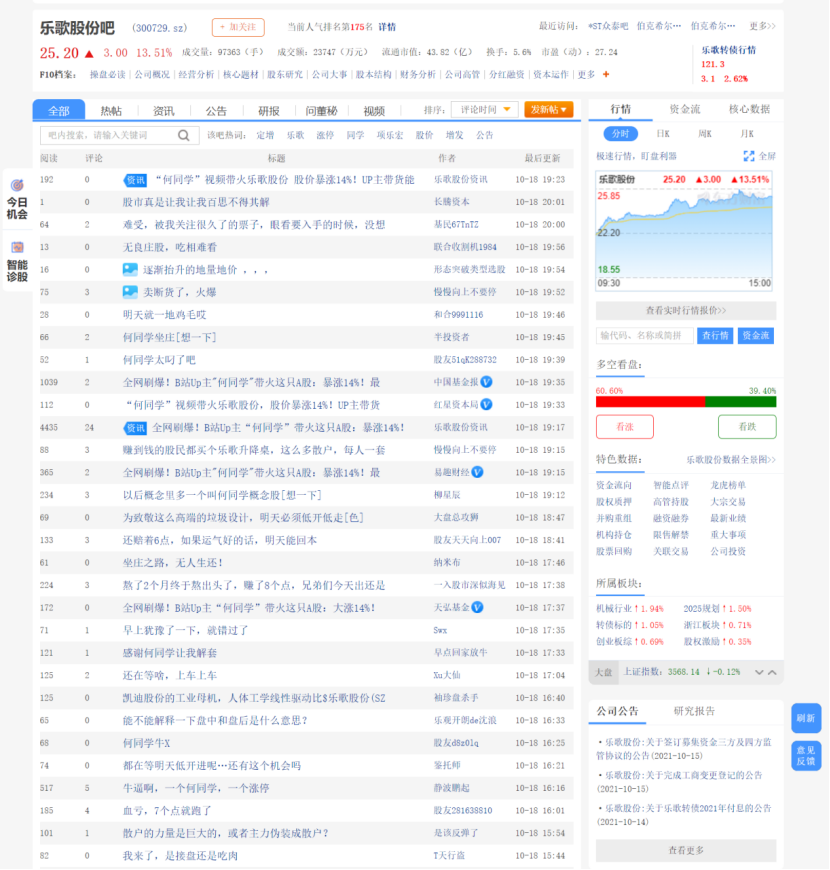This screenshot has height=870, width=830.
Task: Open the 发新帖 dropdown button
Action: click(x=548, y=110)
